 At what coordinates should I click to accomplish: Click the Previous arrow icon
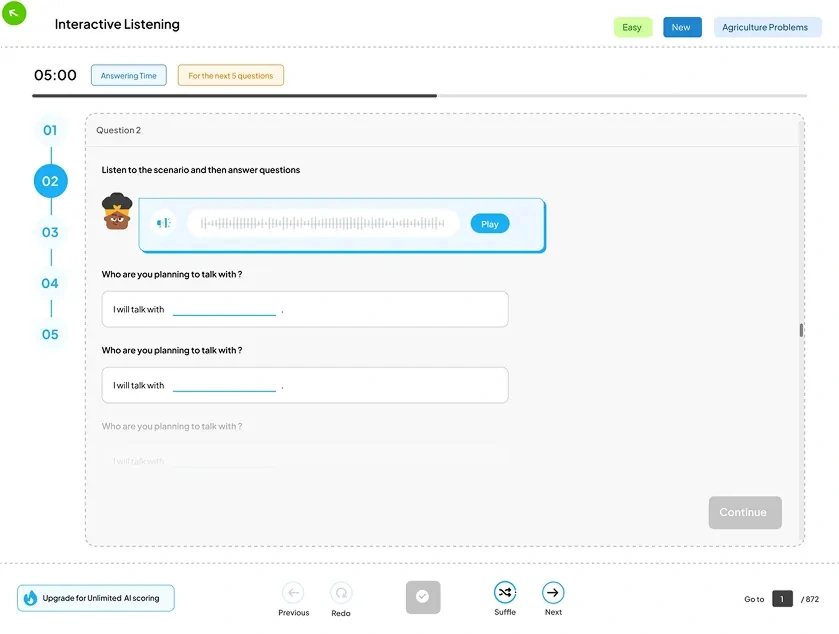293,593
